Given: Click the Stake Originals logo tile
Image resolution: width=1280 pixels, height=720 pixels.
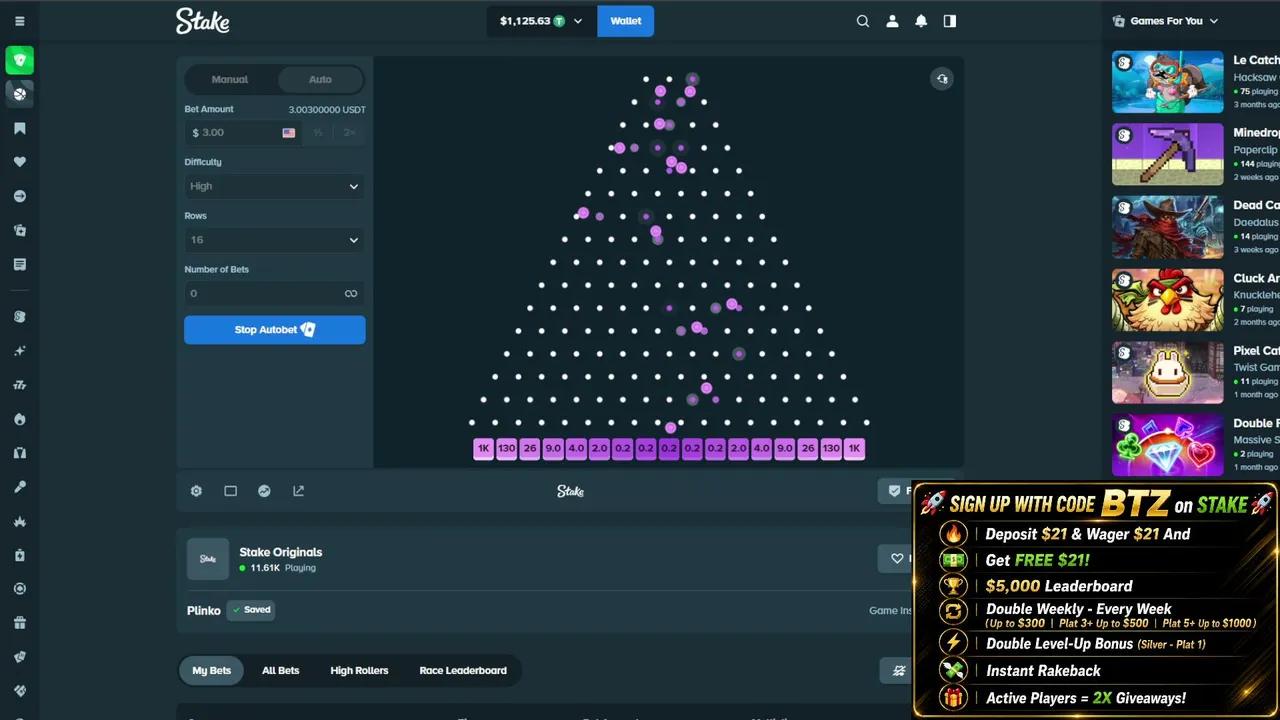Looking at the screenshot, I should pyautogui.click(x=208, y=559).
